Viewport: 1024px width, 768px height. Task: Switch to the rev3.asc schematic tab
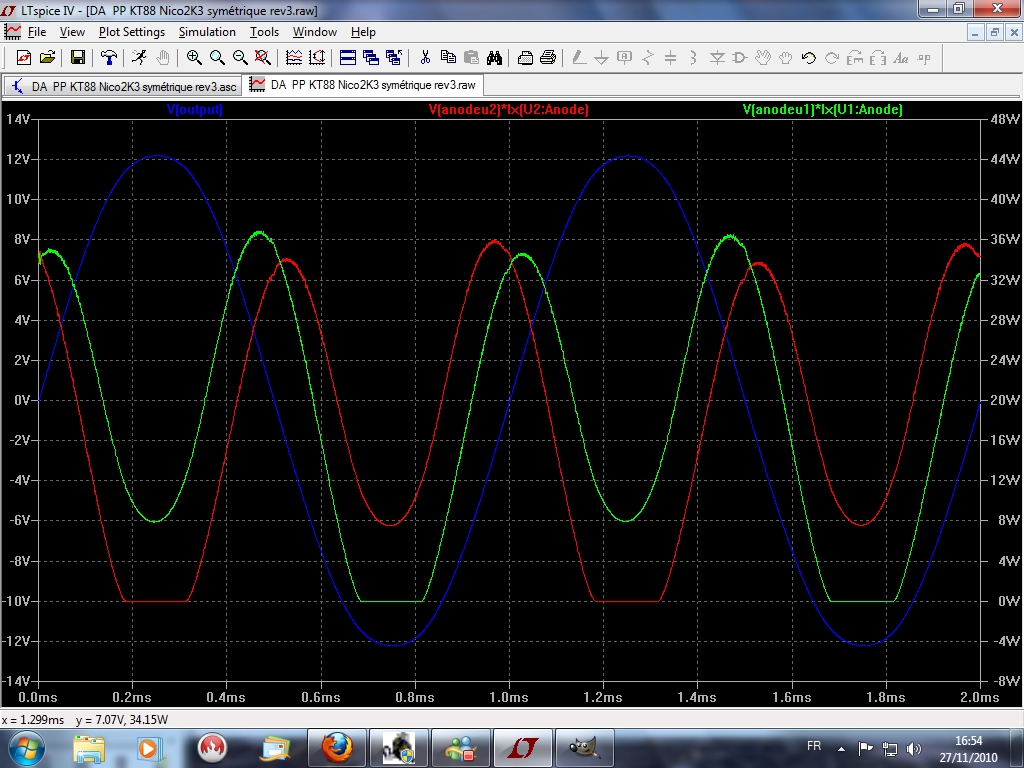tap(123, 86)
